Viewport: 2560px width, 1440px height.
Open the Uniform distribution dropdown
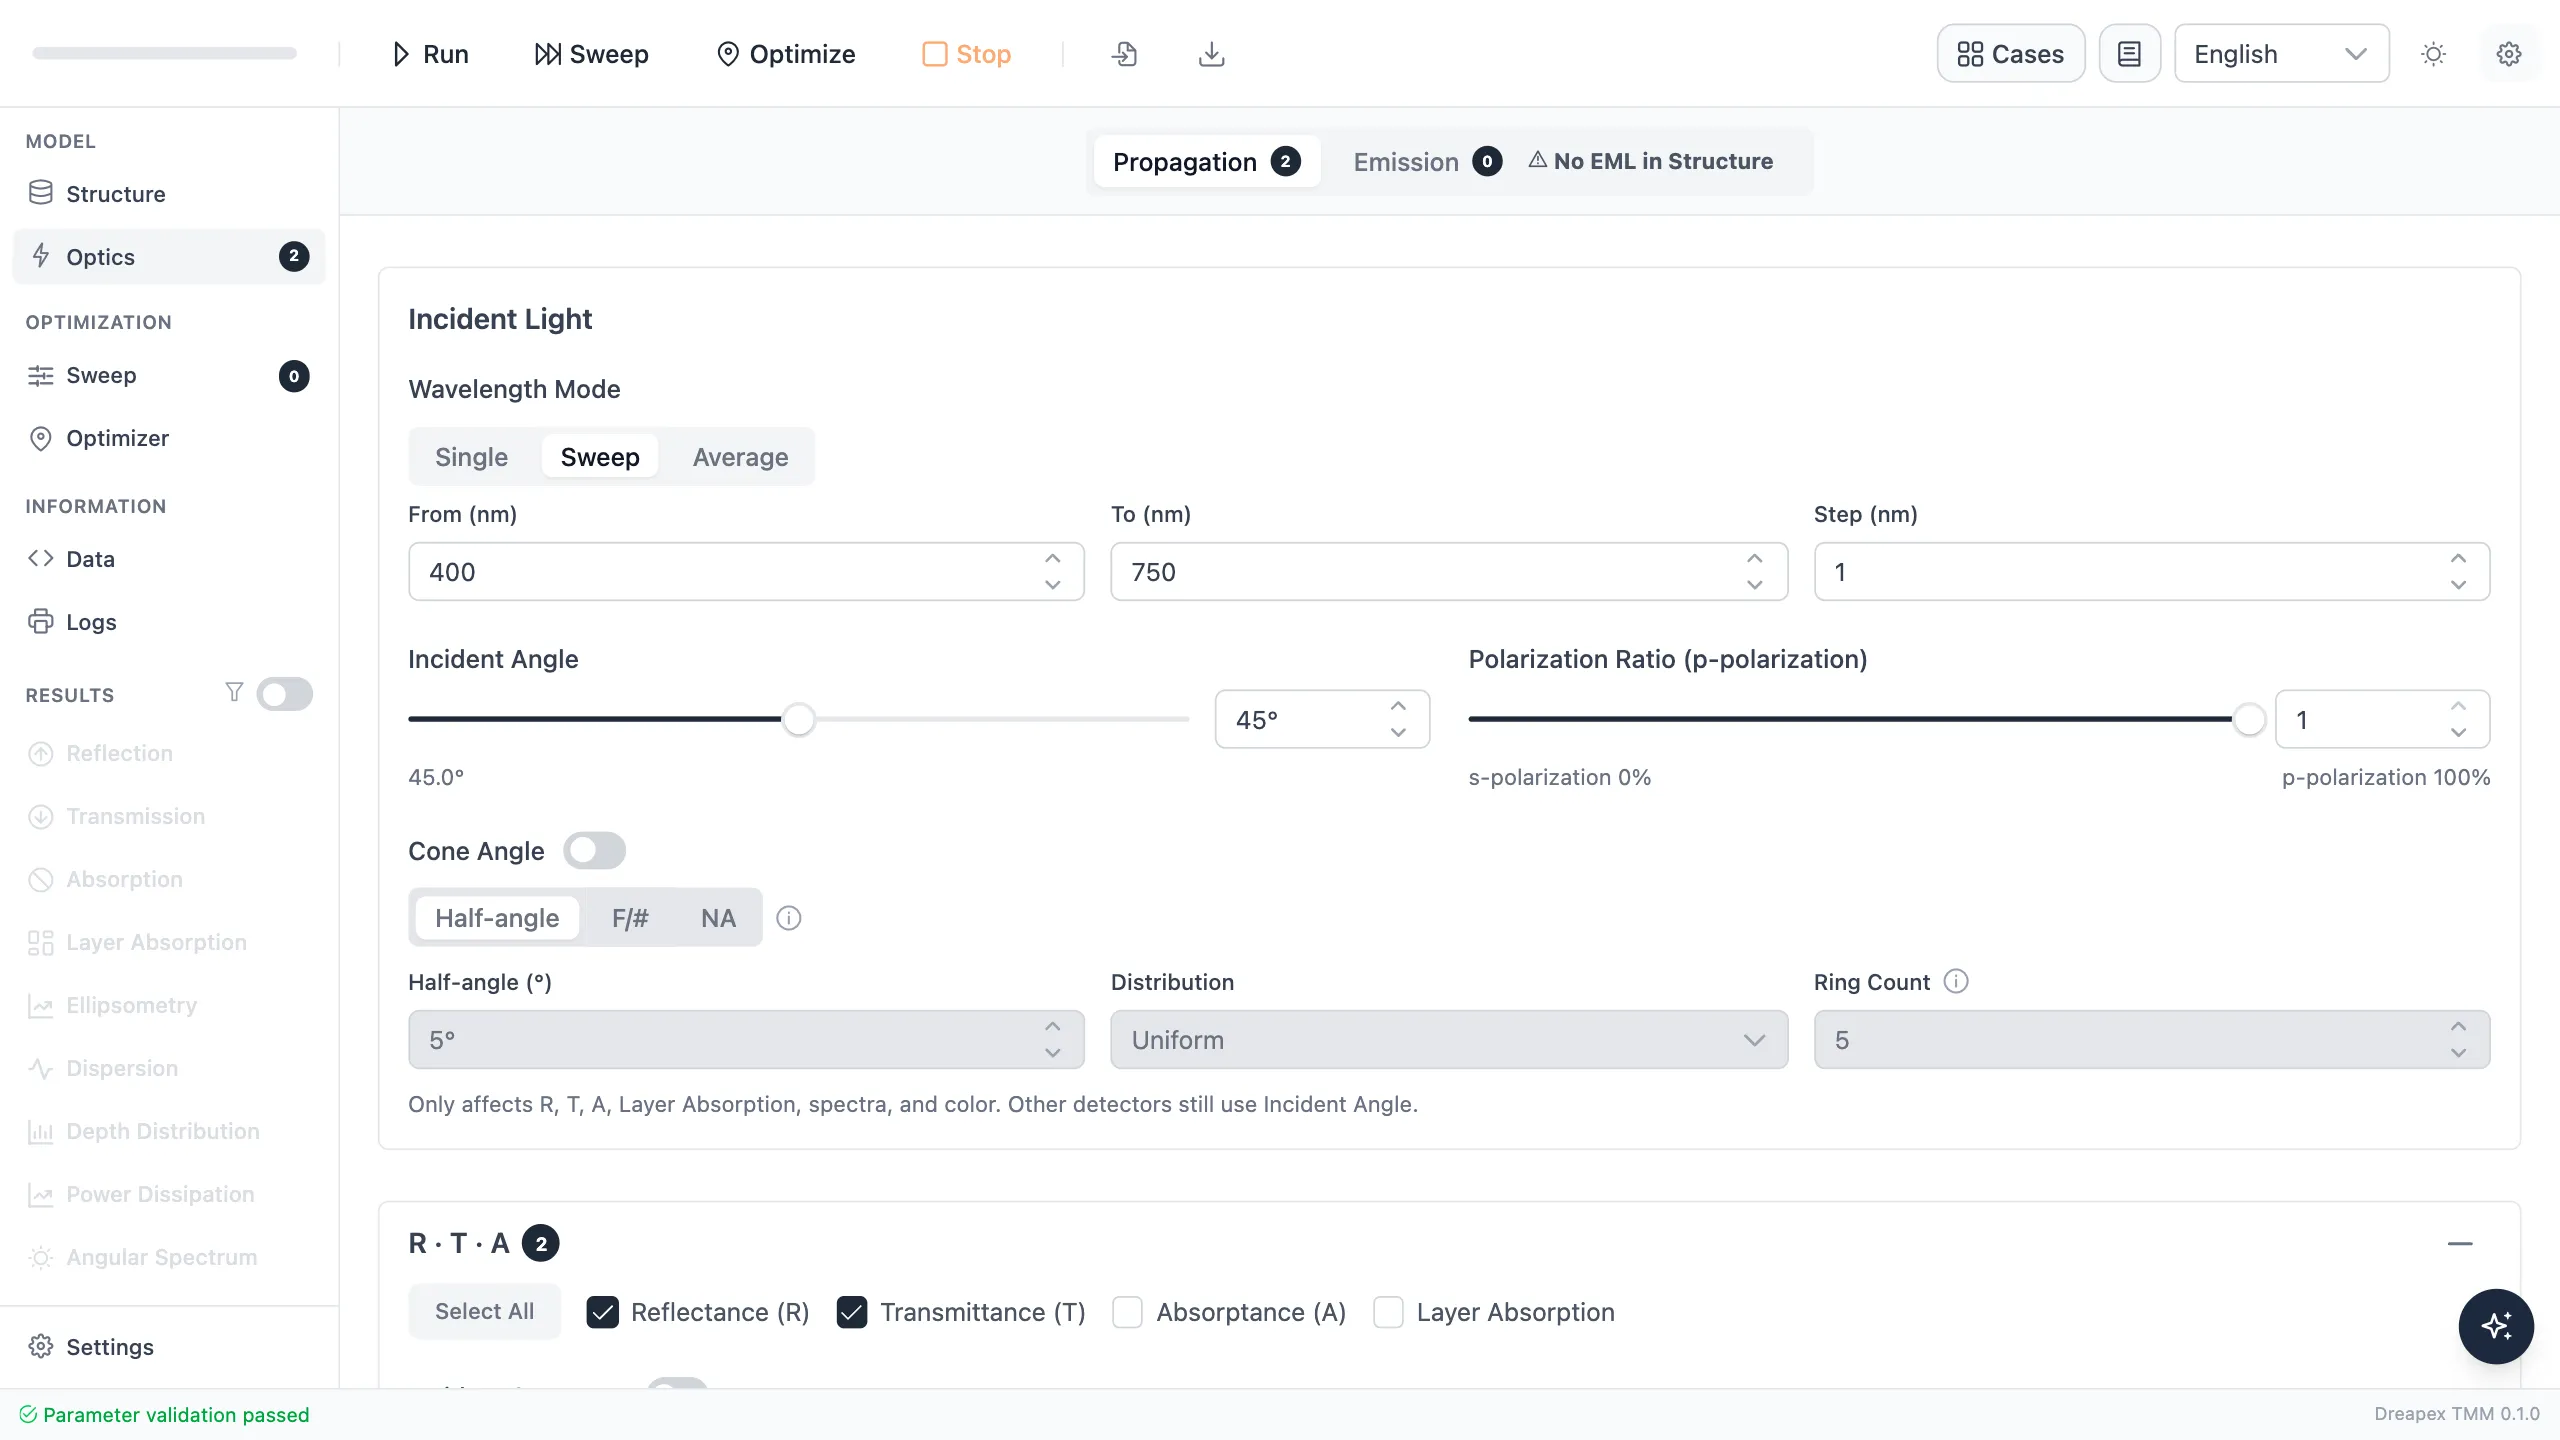[x=1449, y=1040]
